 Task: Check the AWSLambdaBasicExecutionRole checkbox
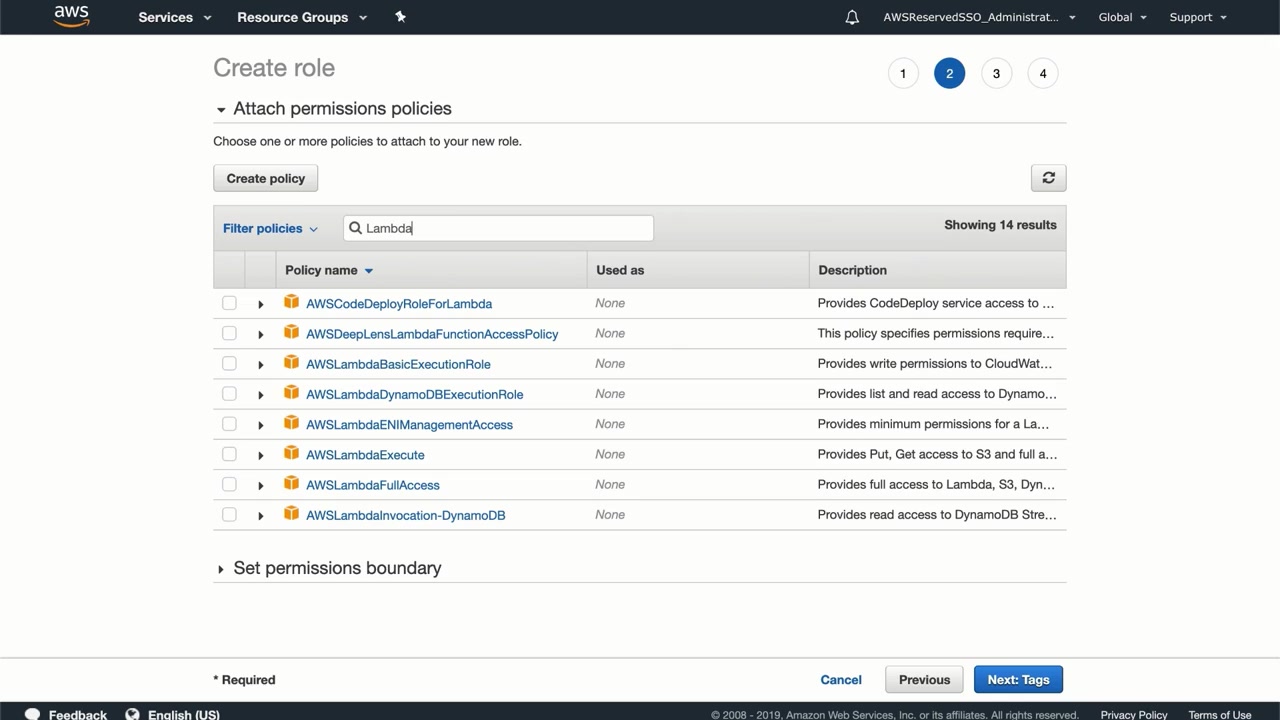229,364
